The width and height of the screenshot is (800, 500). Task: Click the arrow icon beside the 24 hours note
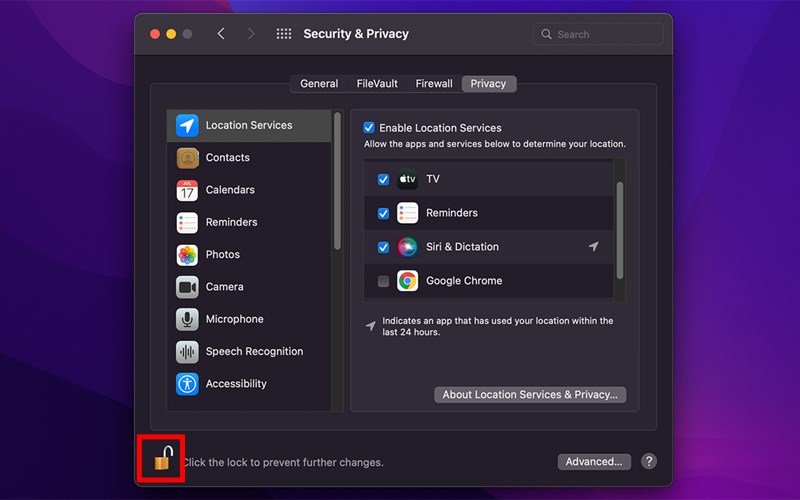point(371,326)
